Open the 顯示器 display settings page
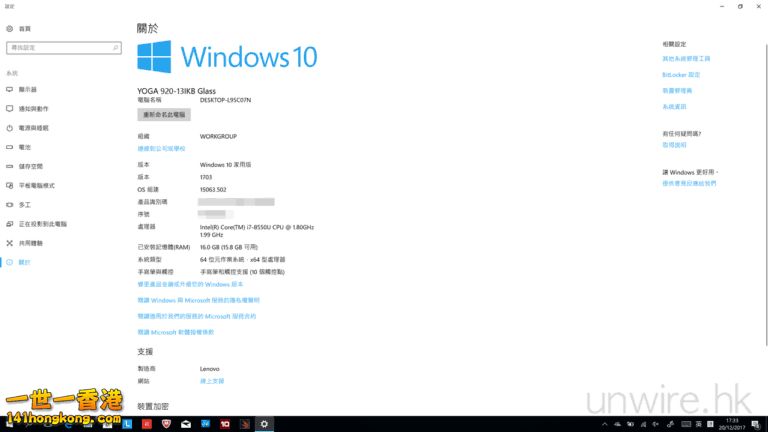 coord(27,90)
